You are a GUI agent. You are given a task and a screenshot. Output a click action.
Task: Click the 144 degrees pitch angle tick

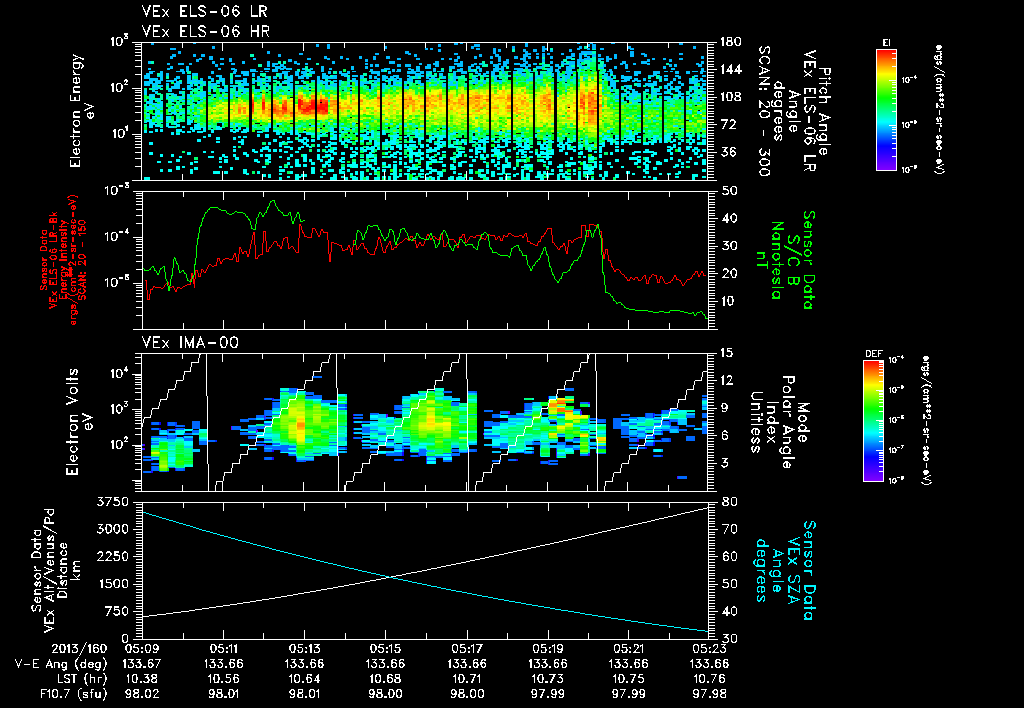click(x=730, y=69)
